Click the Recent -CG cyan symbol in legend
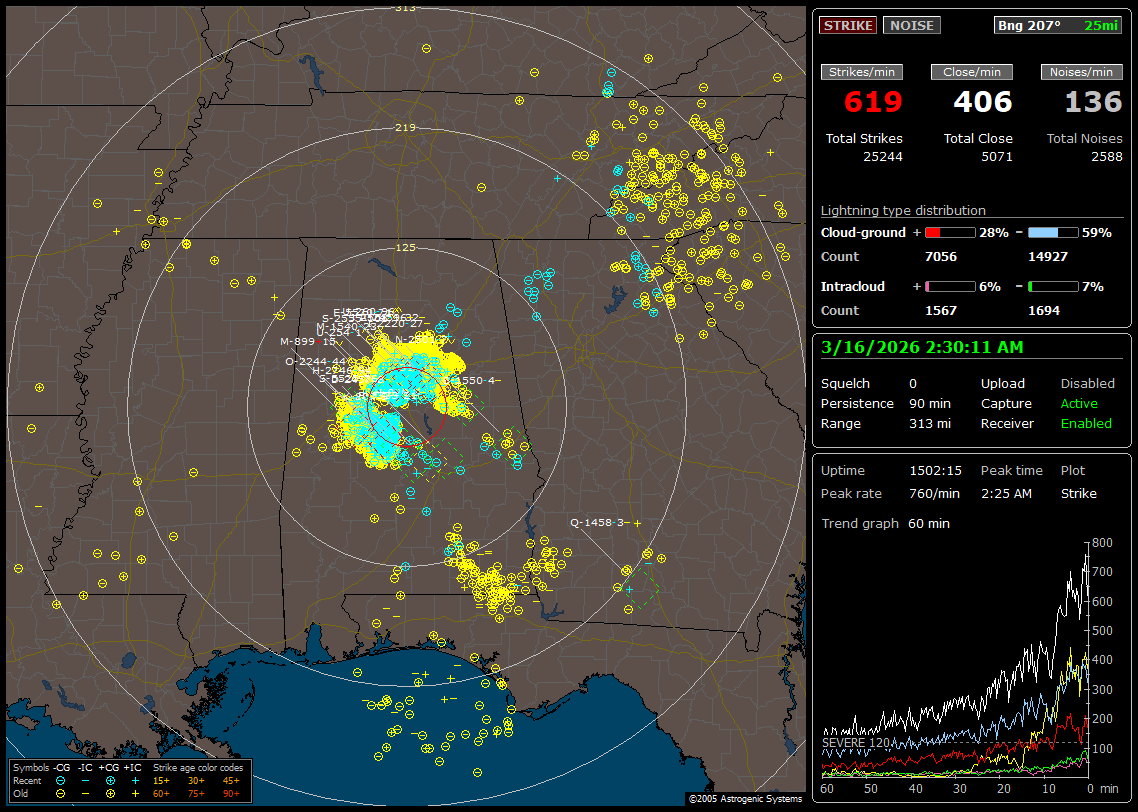1138x812 pixels. [x=62, y=780]
